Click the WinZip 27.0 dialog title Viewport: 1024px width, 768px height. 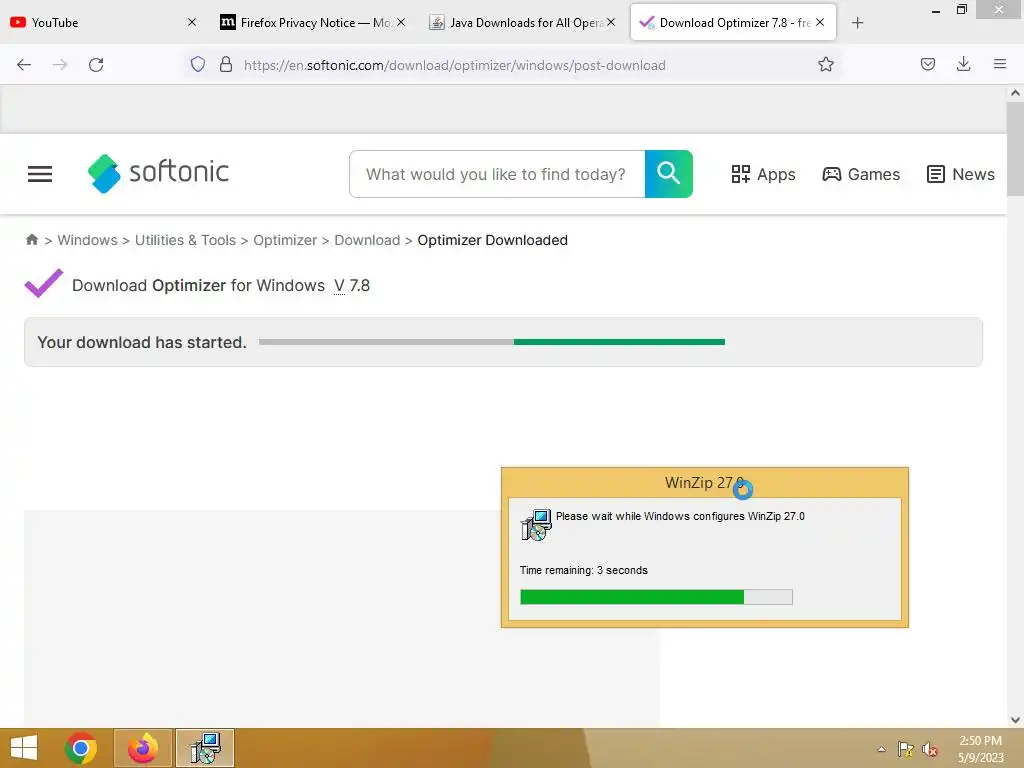[x=704, y=483]
